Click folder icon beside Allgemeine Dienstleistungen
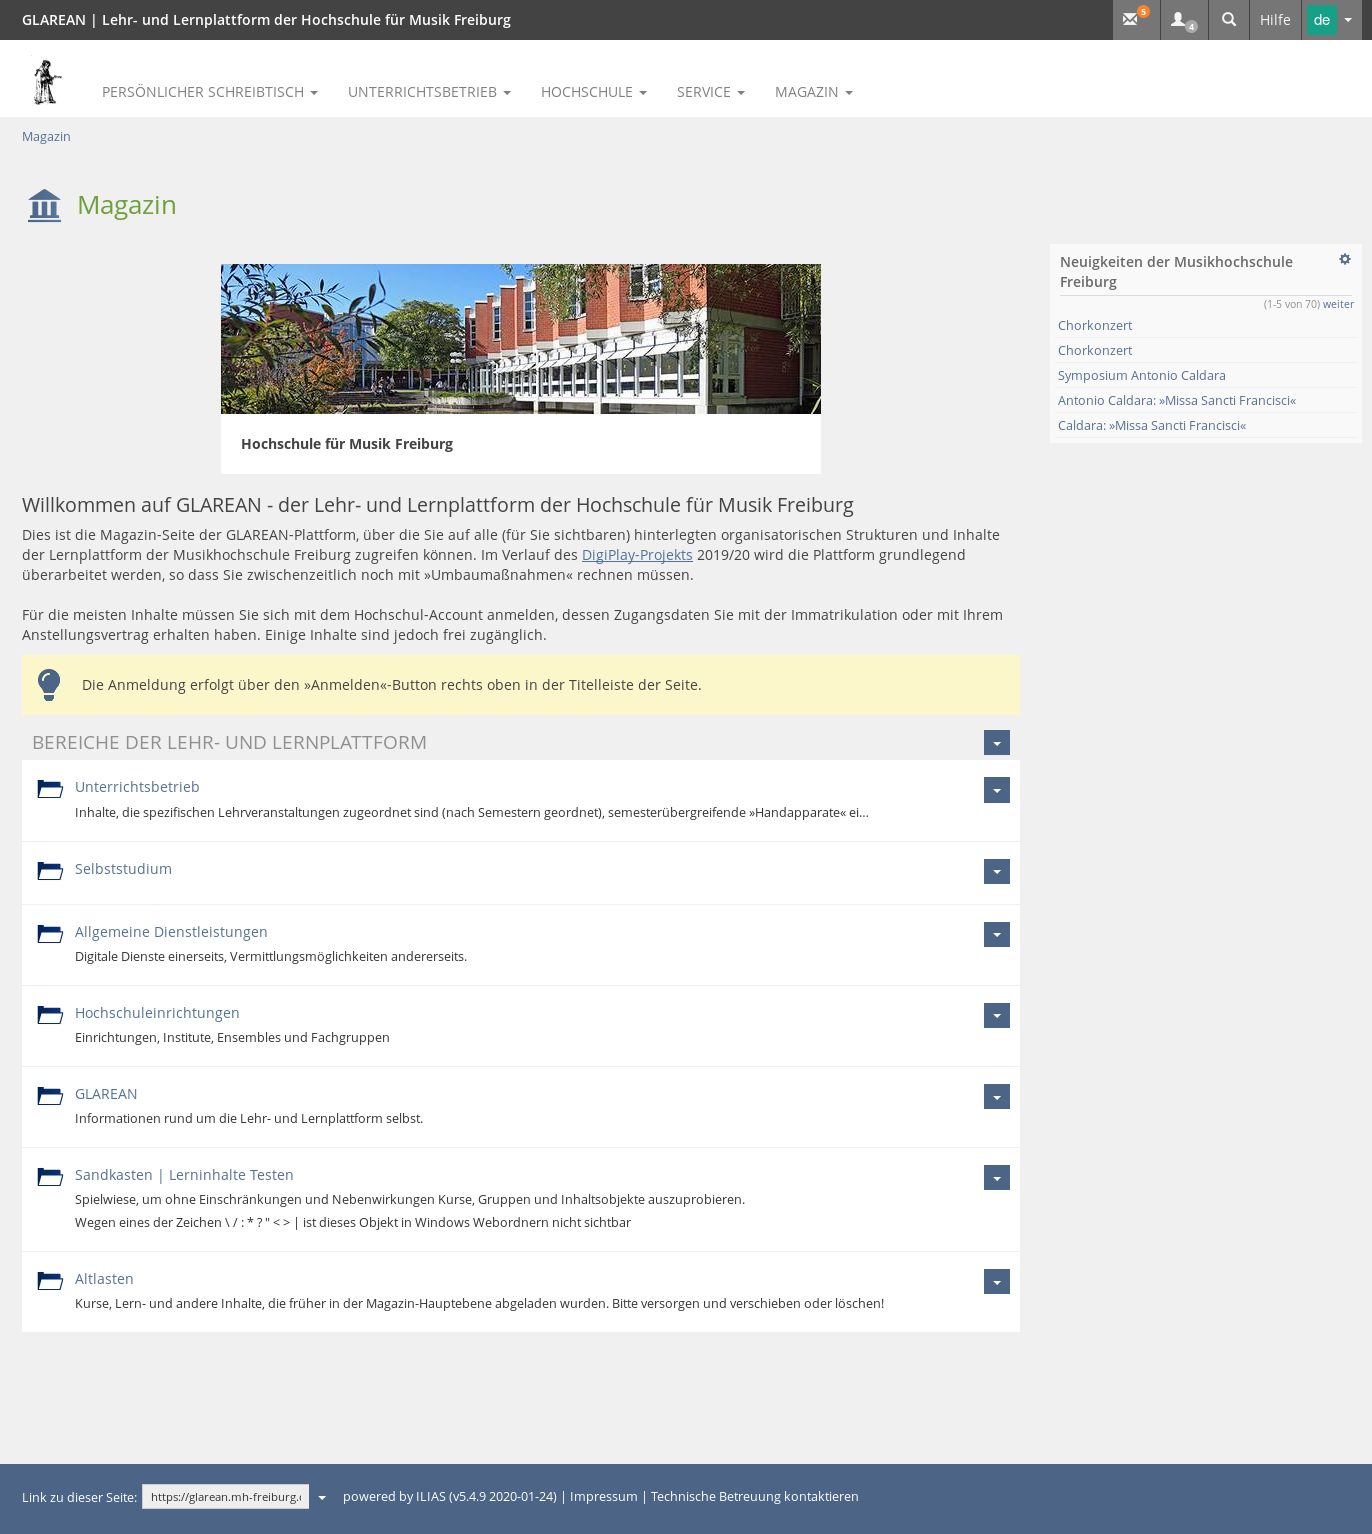 (x=50, y=934)
